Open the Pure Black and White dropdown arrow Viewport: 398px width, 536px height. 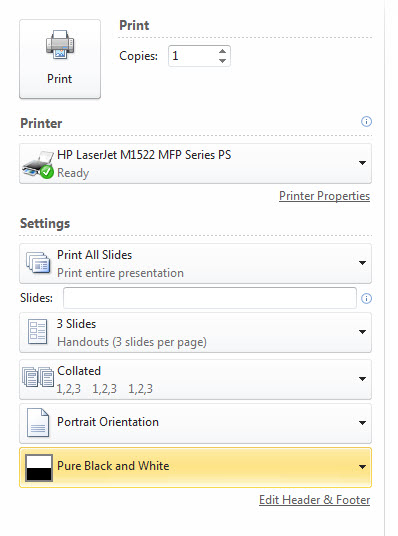click(362, 467)
